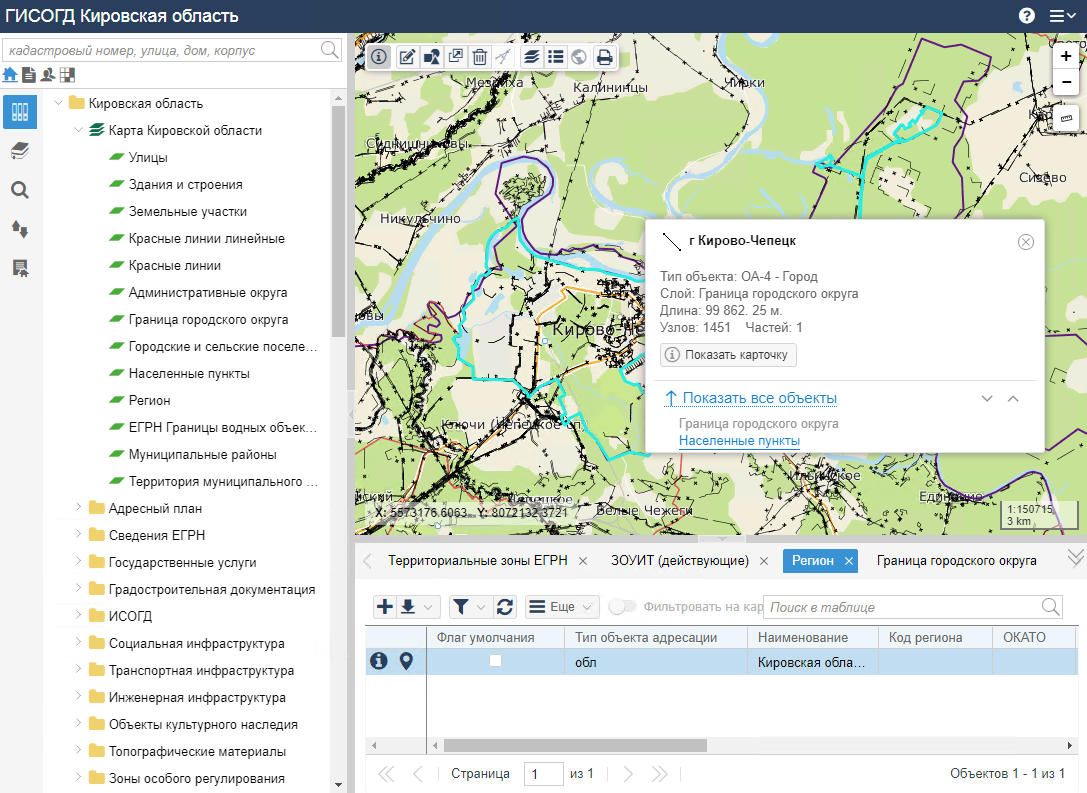Open the 'Еще' dropdown menu
This screenshot has width=1087, height=793.
[561, 607]
